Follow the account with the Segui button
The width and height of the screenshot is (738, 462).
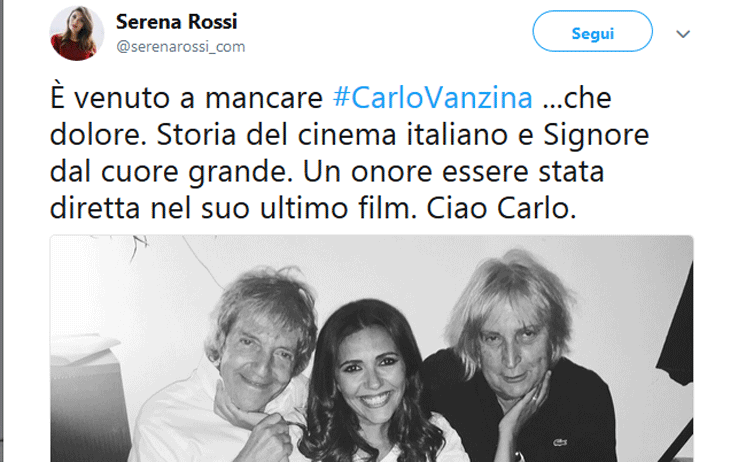click(593, 32)
